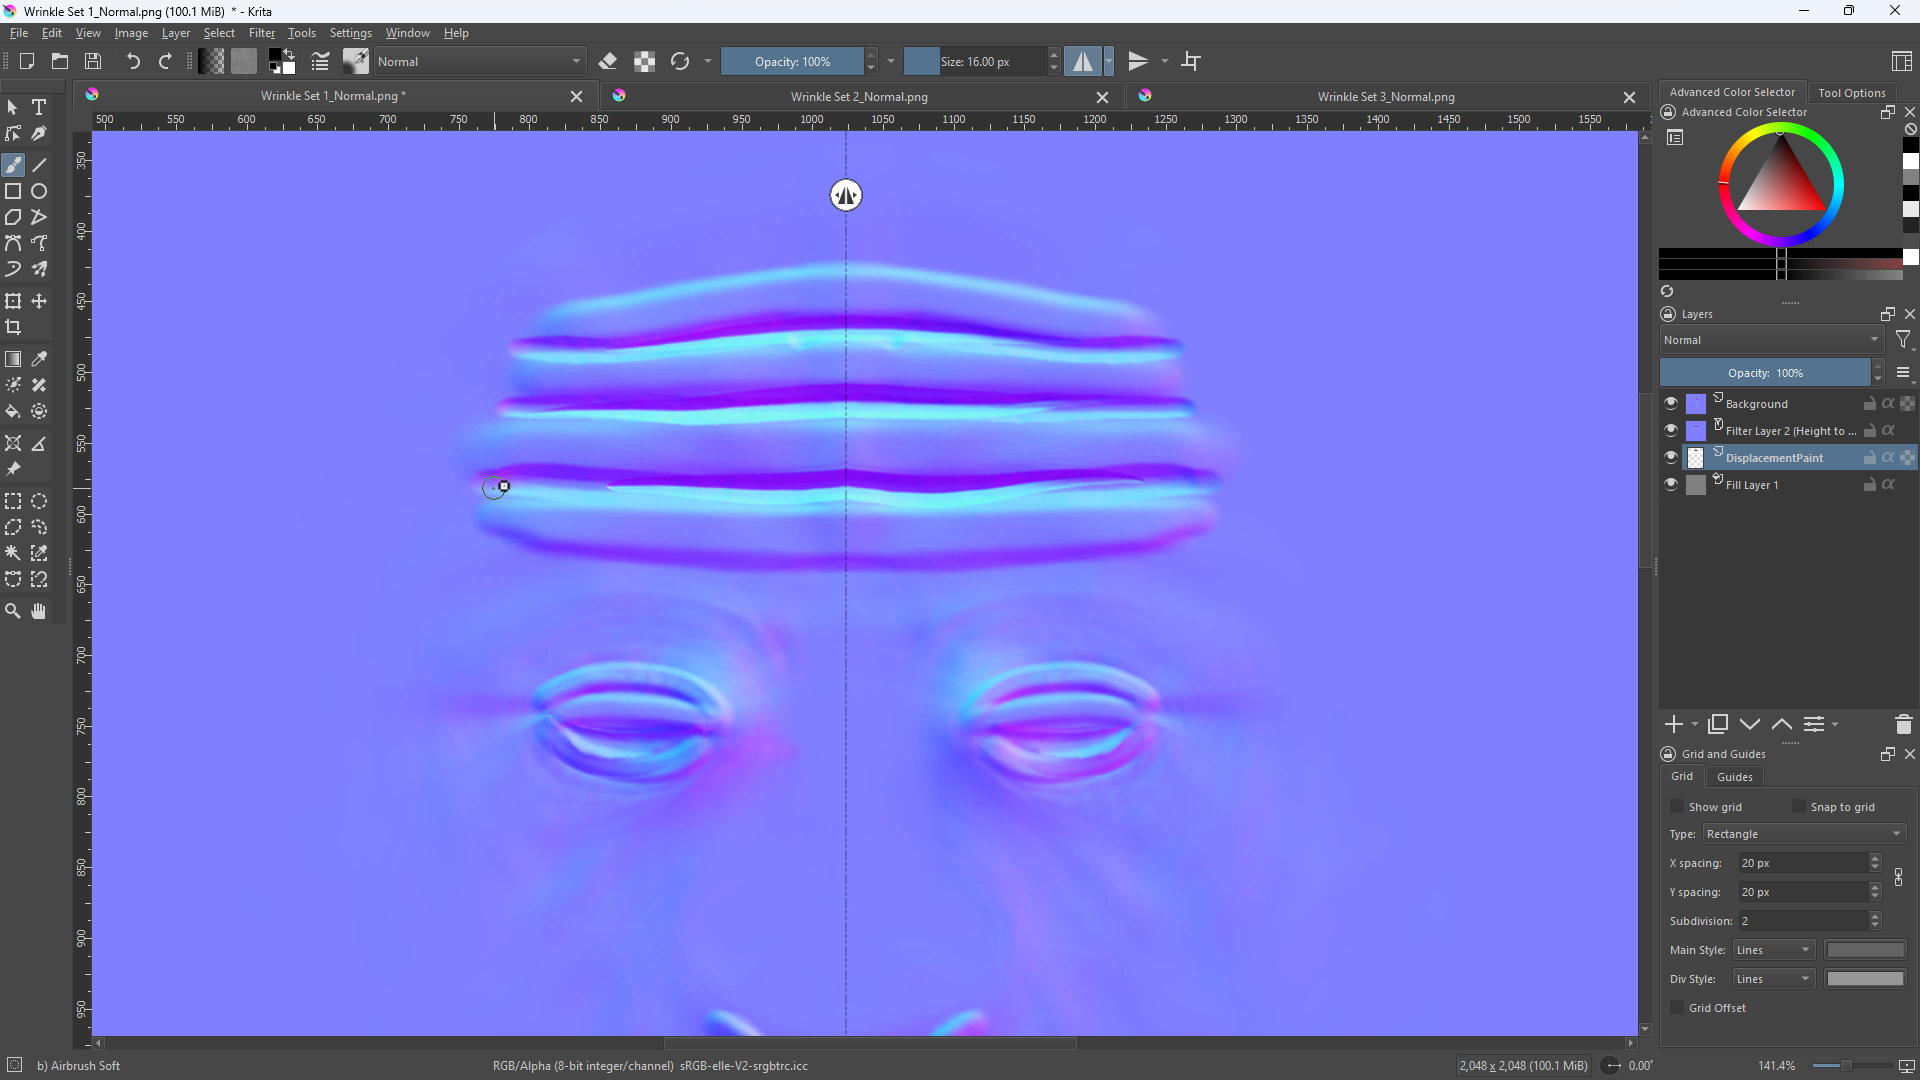Select the Gradient tool
The width and height of the screenshot is (1920, 1080).
tap(13, 359)
